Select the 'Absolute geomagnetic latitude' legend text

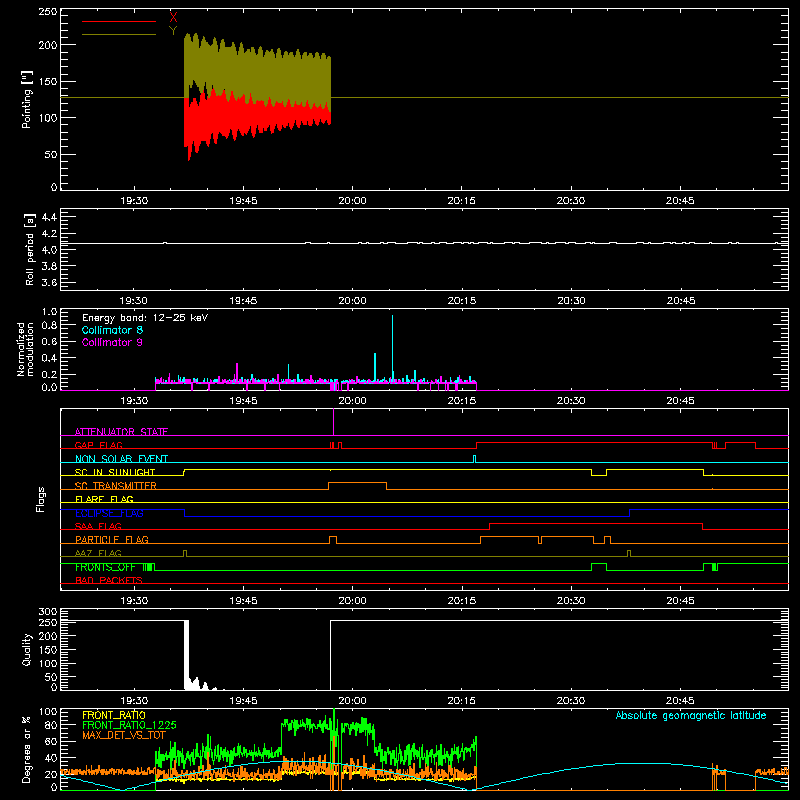point(691,715)
